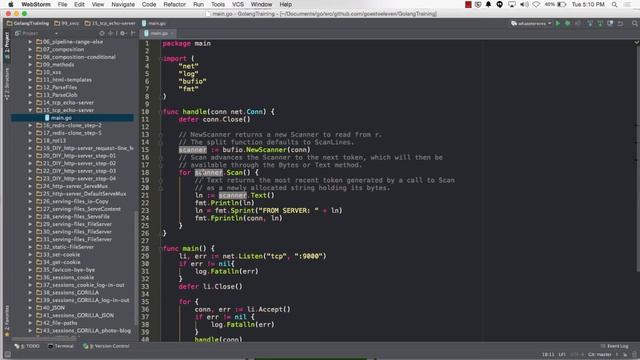Click GolangTraining breadcrumb in navigation bar
Image resolution: width=640 pixels, height=360 pixels.
point(28,23)
